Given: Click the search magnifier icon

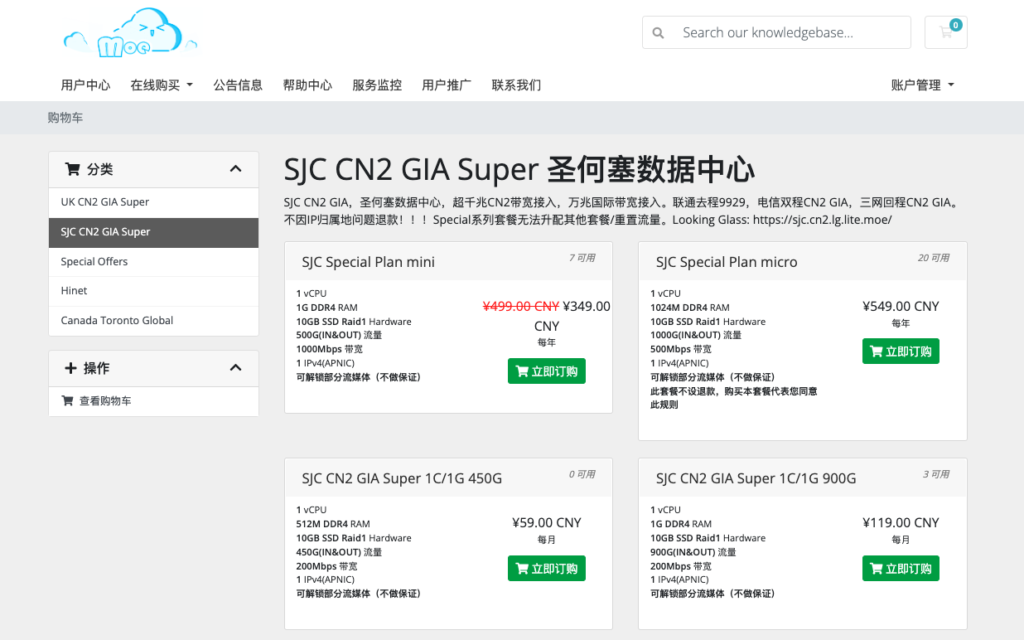Looking at the screenshot, I should pyautogui.click(x=658, y=33).
